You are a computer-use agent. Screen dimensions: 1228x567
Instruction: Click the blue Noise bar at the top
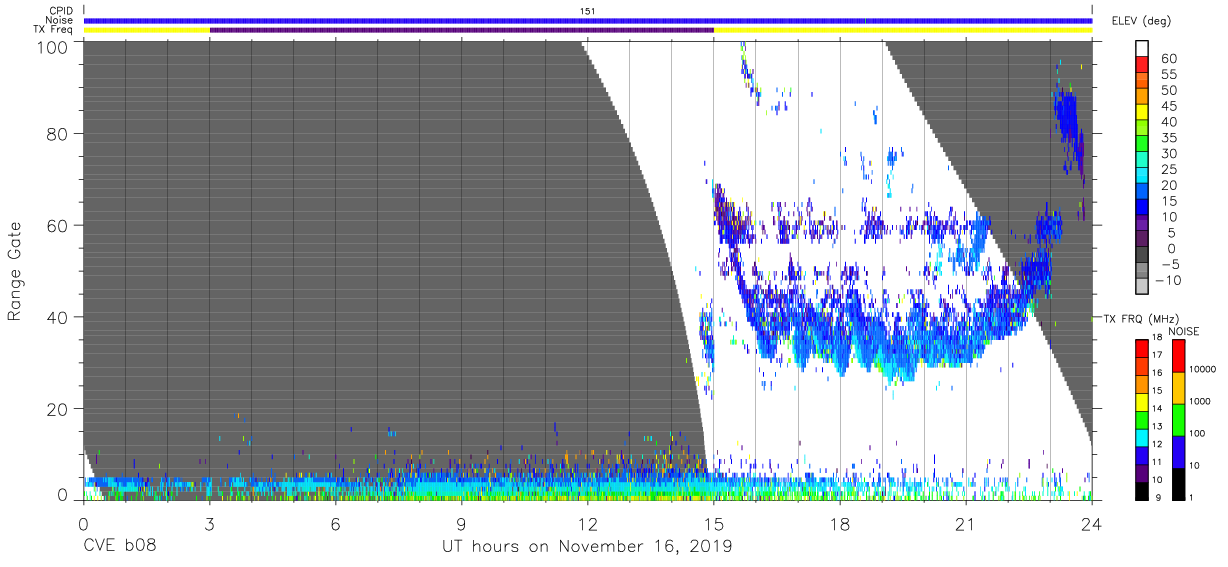588,20
